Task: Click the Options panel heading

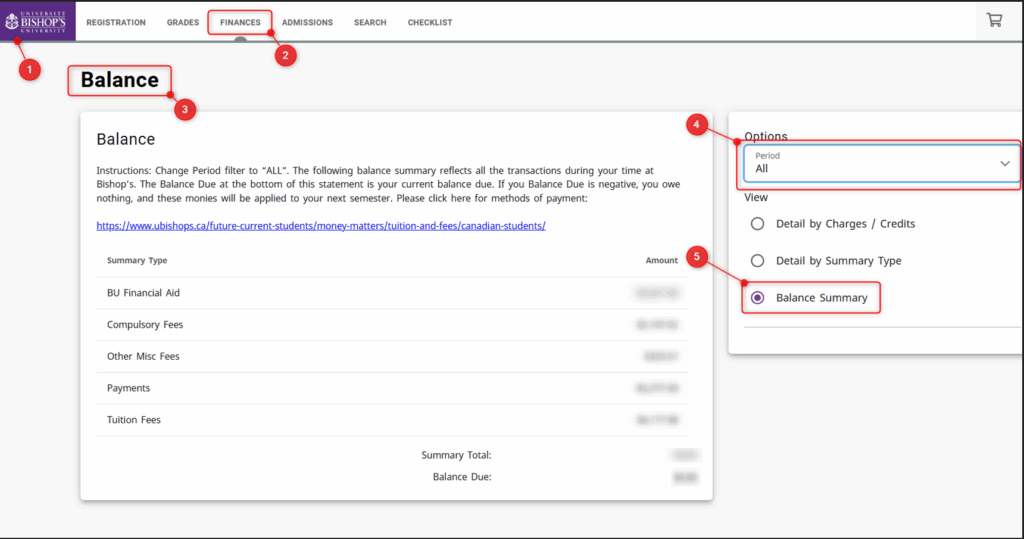Action: (765, 136)
